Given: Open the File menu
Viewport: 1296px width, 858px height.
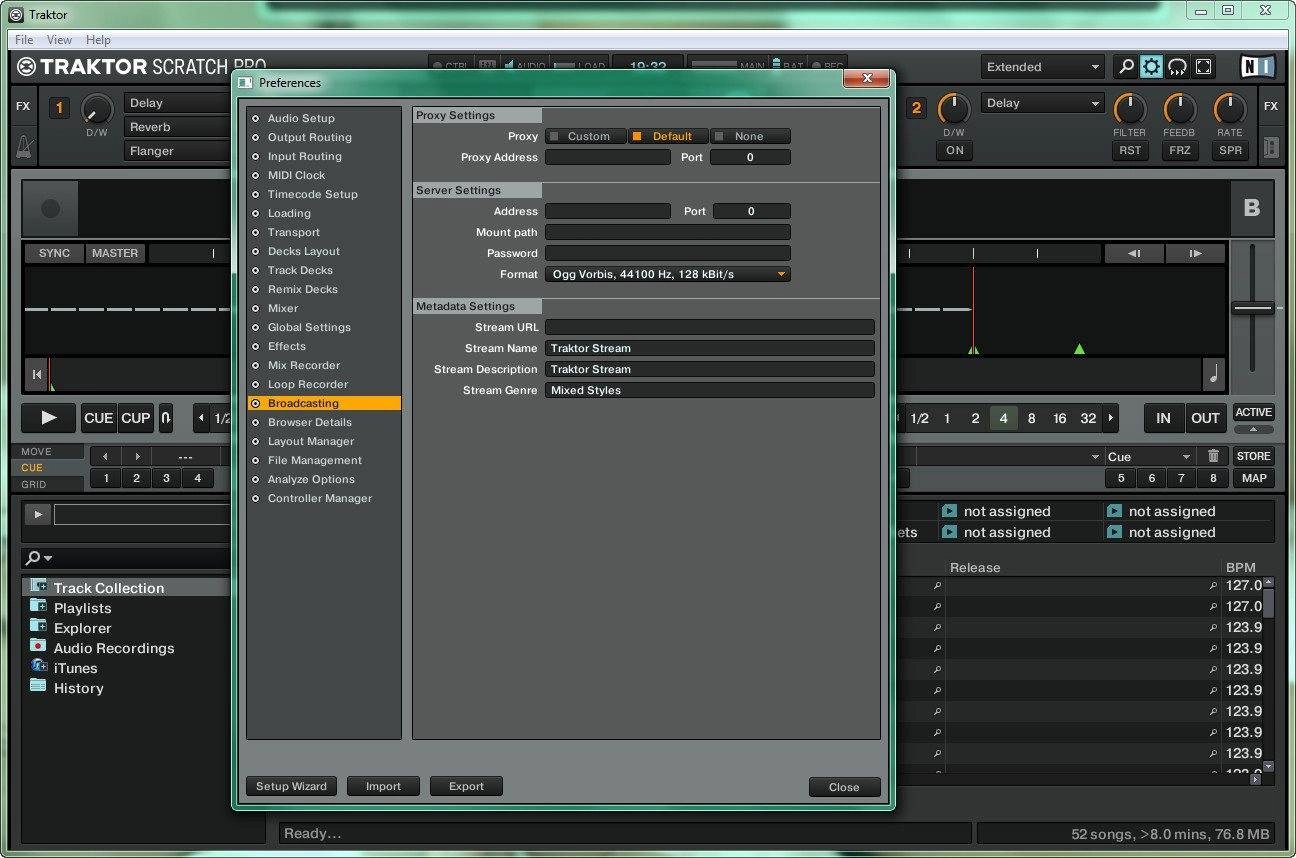Looking at the screenshot, I should pyautogui.click(x=24, y=40).
